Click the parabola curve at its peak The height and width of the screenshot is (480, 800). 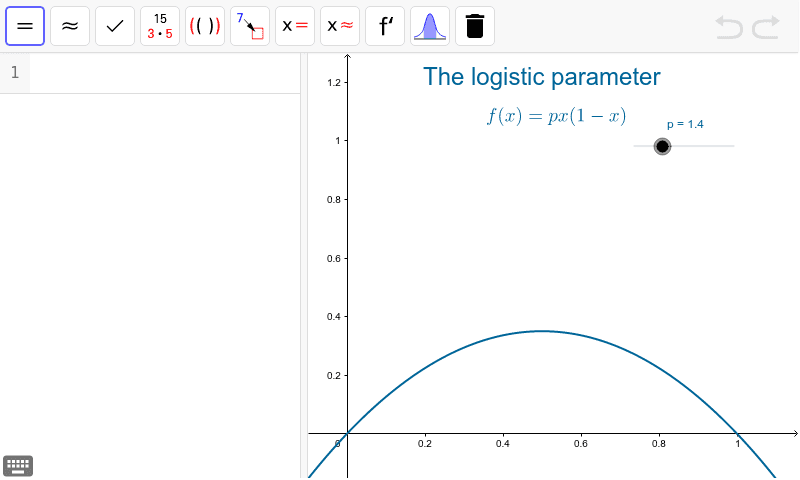(x=542, y=331)
